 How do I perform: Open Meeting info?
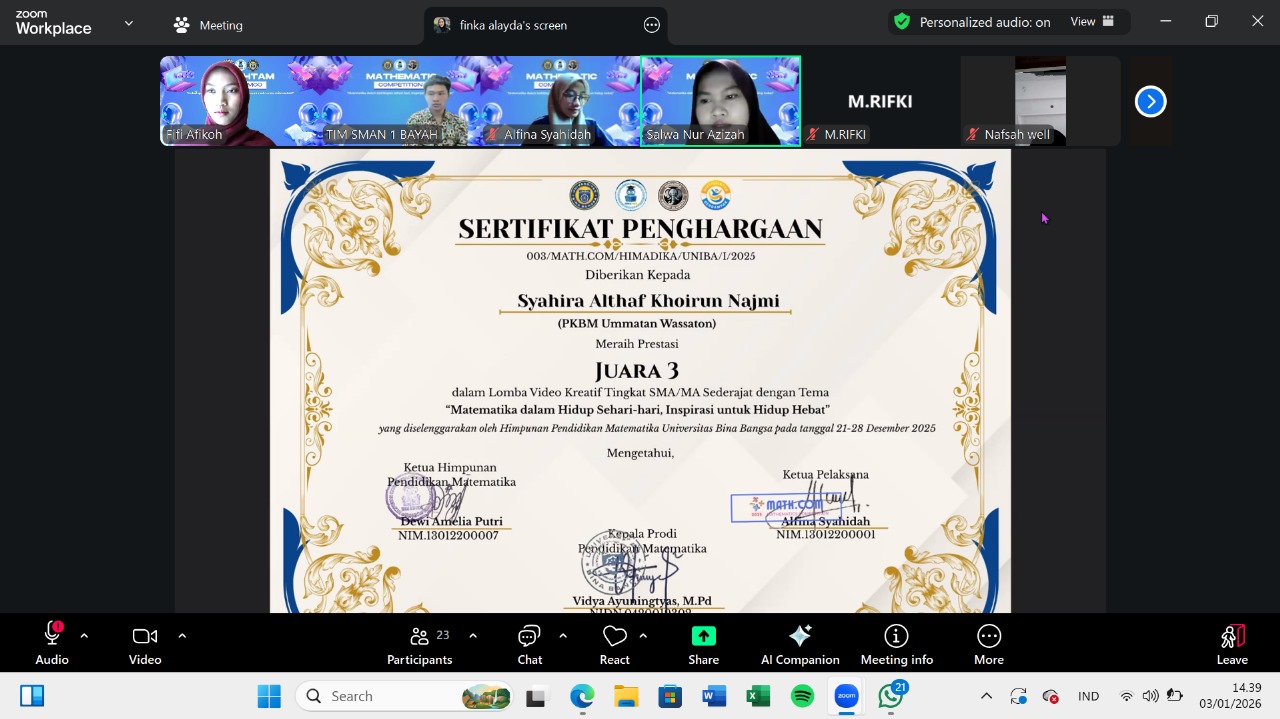pos(896,644)
